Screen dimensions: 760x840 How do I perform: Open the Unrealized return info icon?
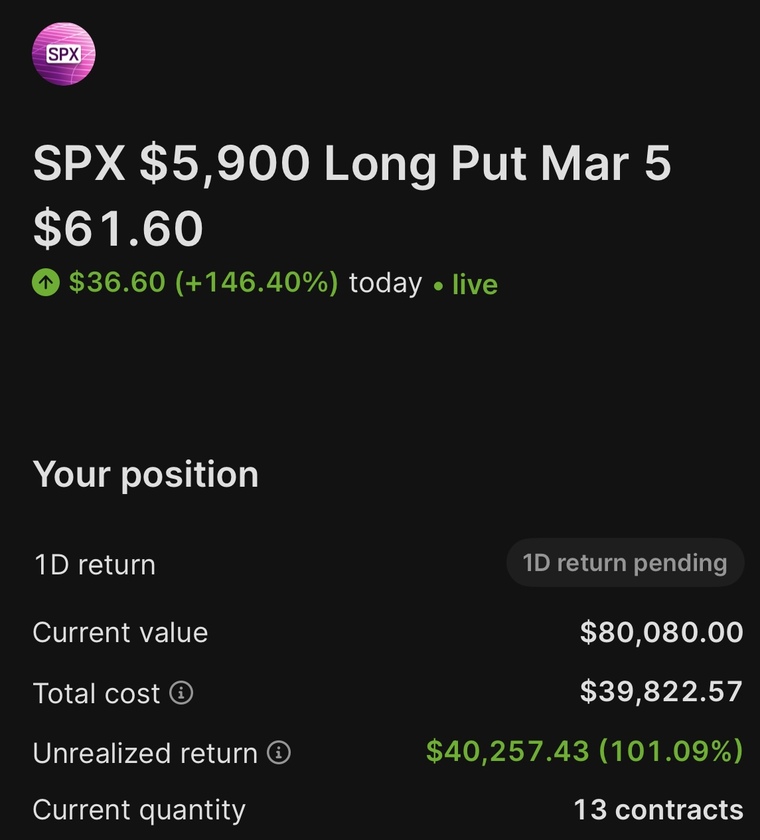[x=279, y=752]
